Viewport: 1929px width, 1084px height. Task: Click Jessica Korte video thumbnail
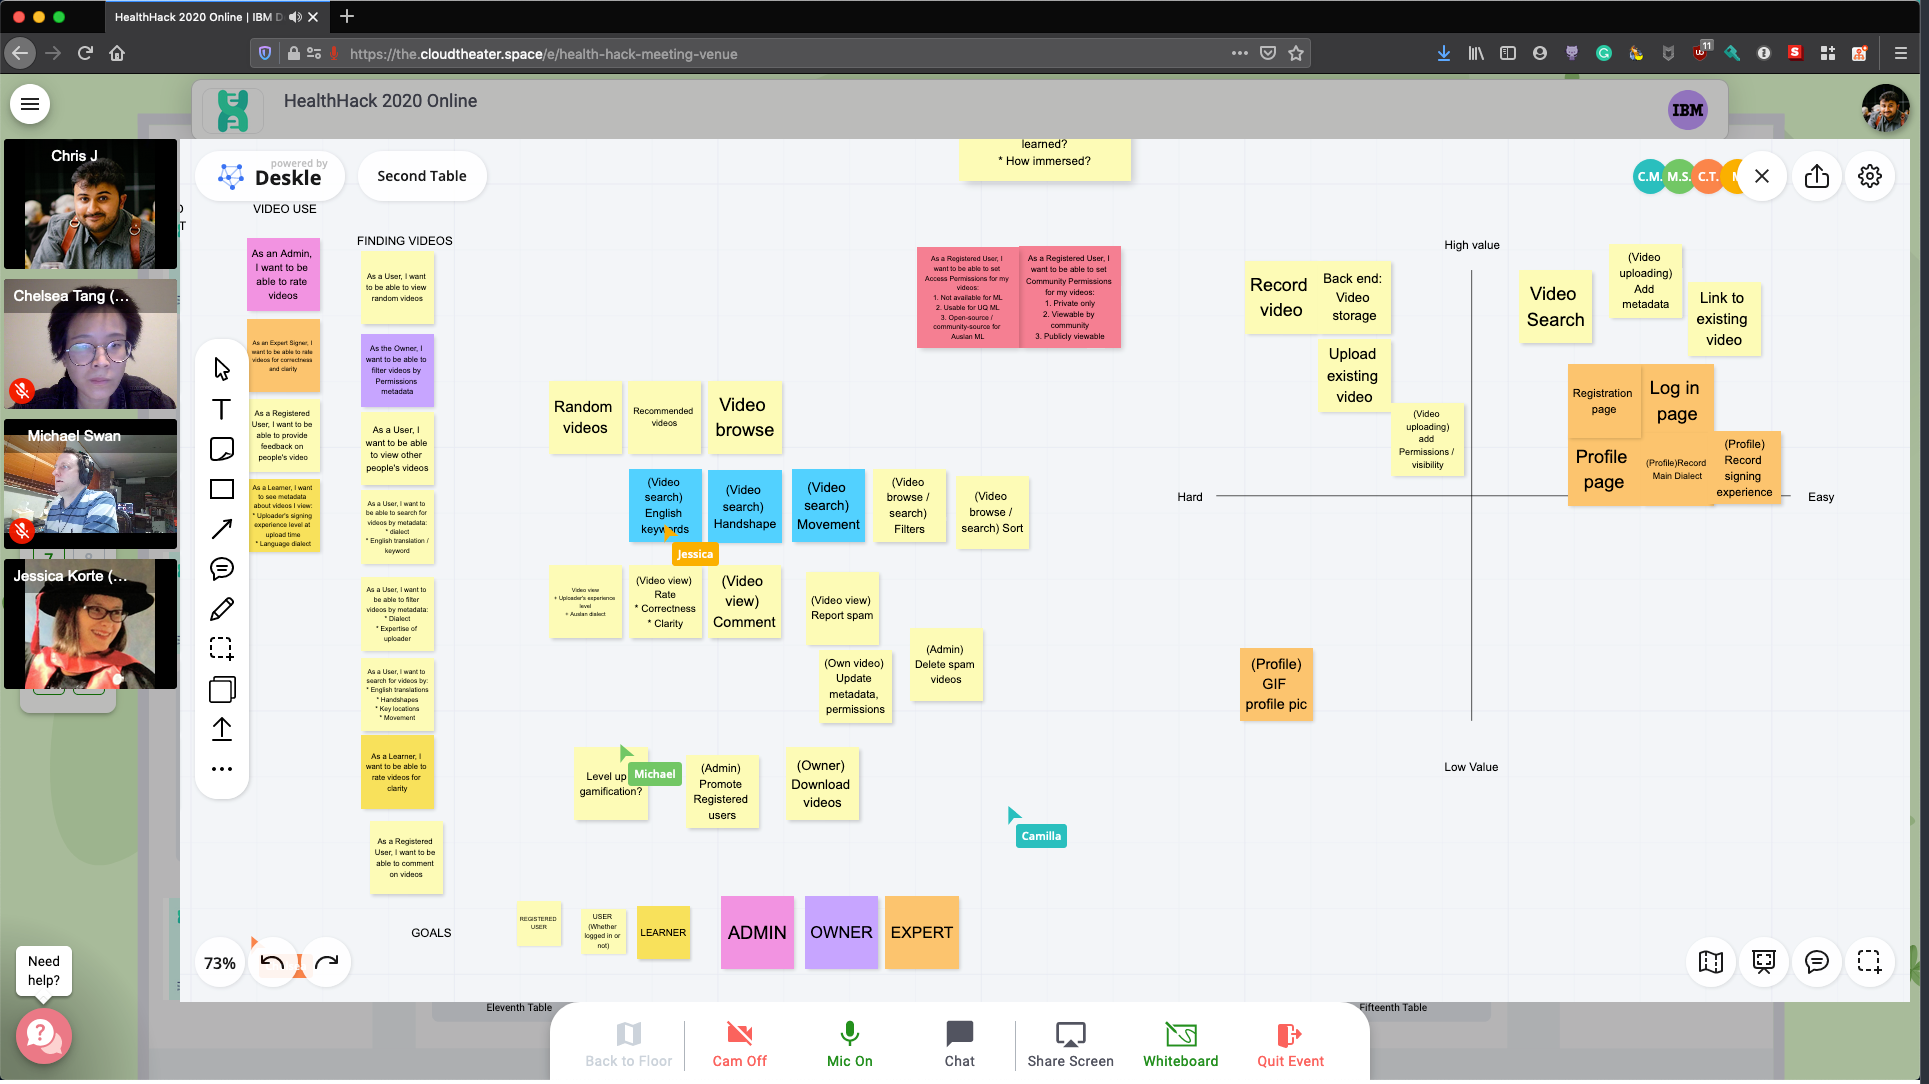click(90, 624)
